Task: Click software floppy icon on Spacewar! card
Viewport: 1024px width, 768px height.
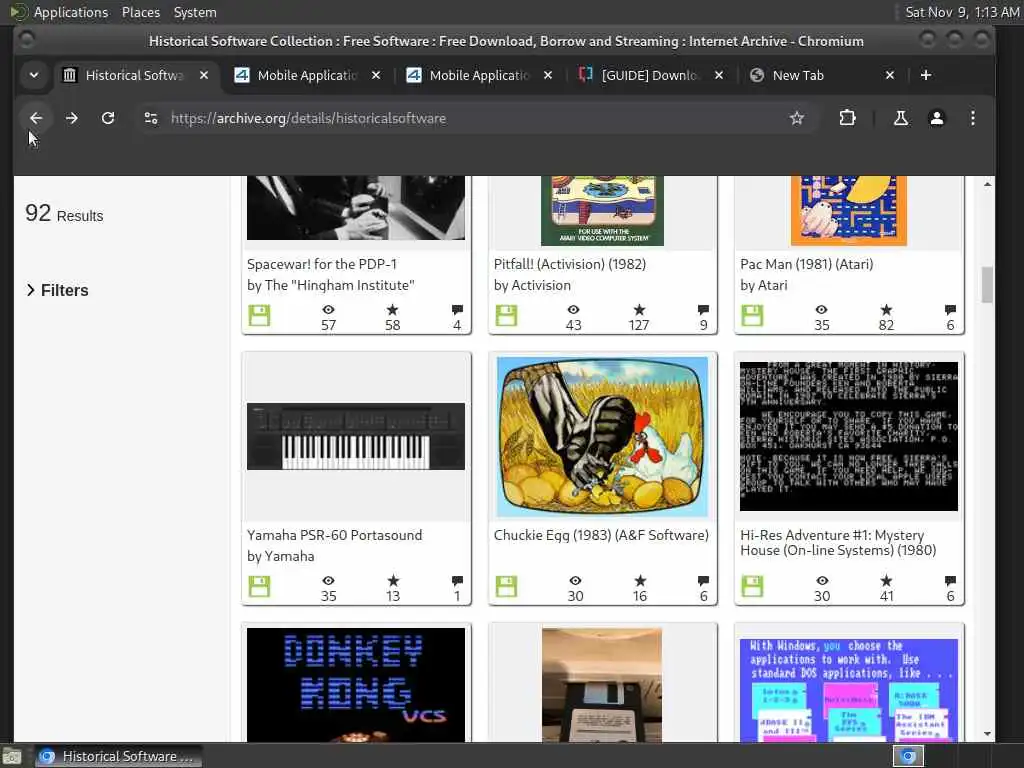Action: [x=259, y=315]
